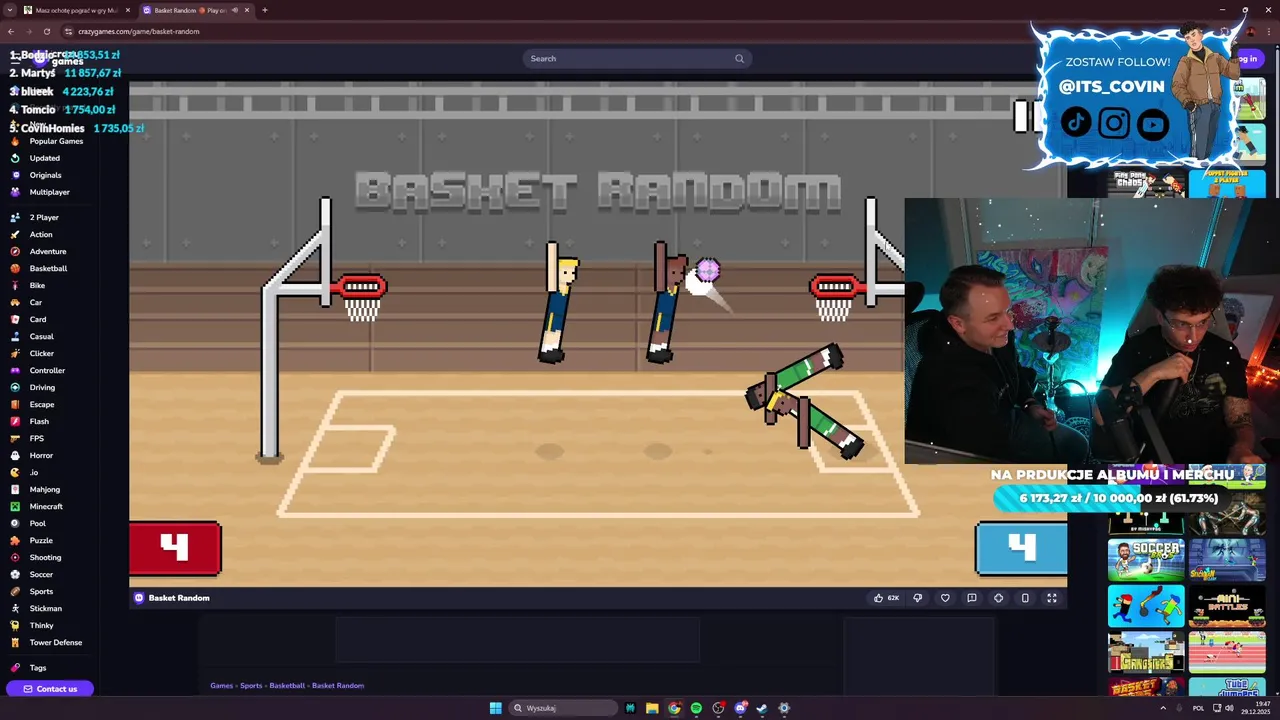Open Popular Games in sidebar
The width and height of the screenshot is (1280, 720).
pos(56,141)
